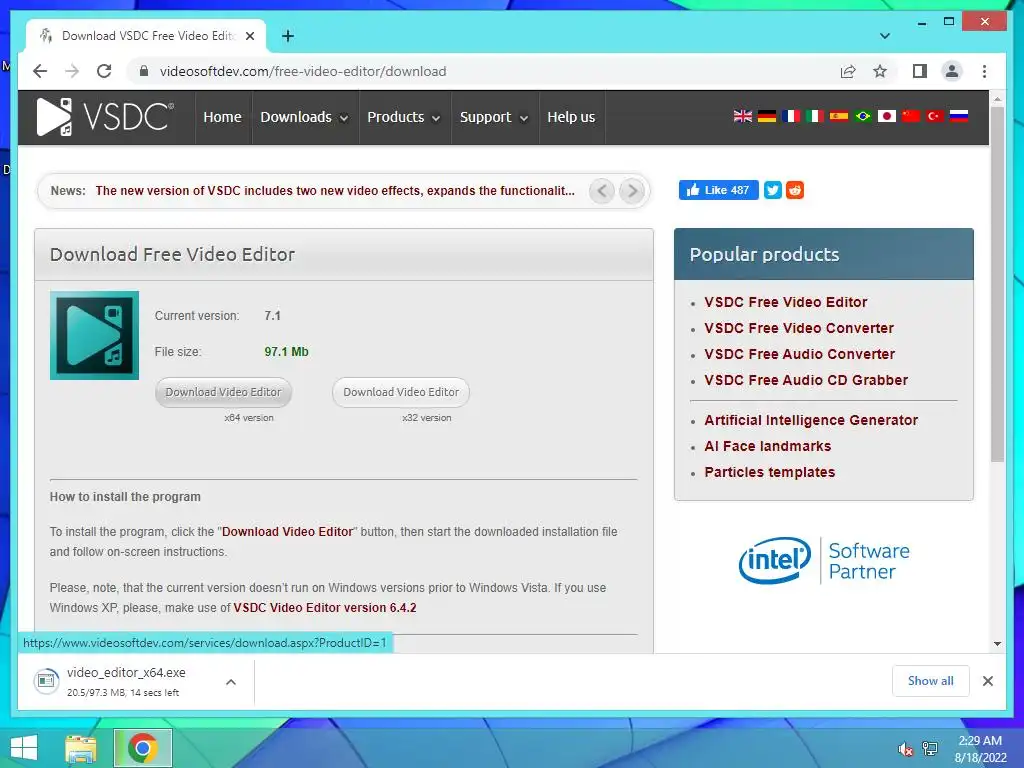Open Chrome profile avatar
Viewport: 1024px width, 768px height.
[952, 71]
